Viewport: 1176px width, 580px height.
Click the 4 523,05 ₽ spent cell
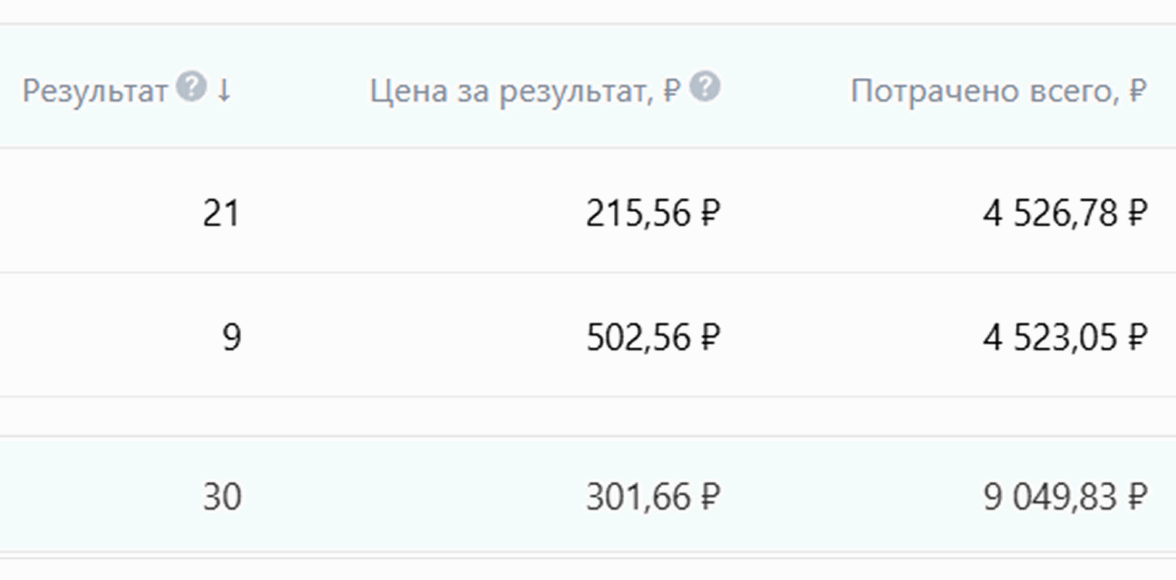[1064, 337]
